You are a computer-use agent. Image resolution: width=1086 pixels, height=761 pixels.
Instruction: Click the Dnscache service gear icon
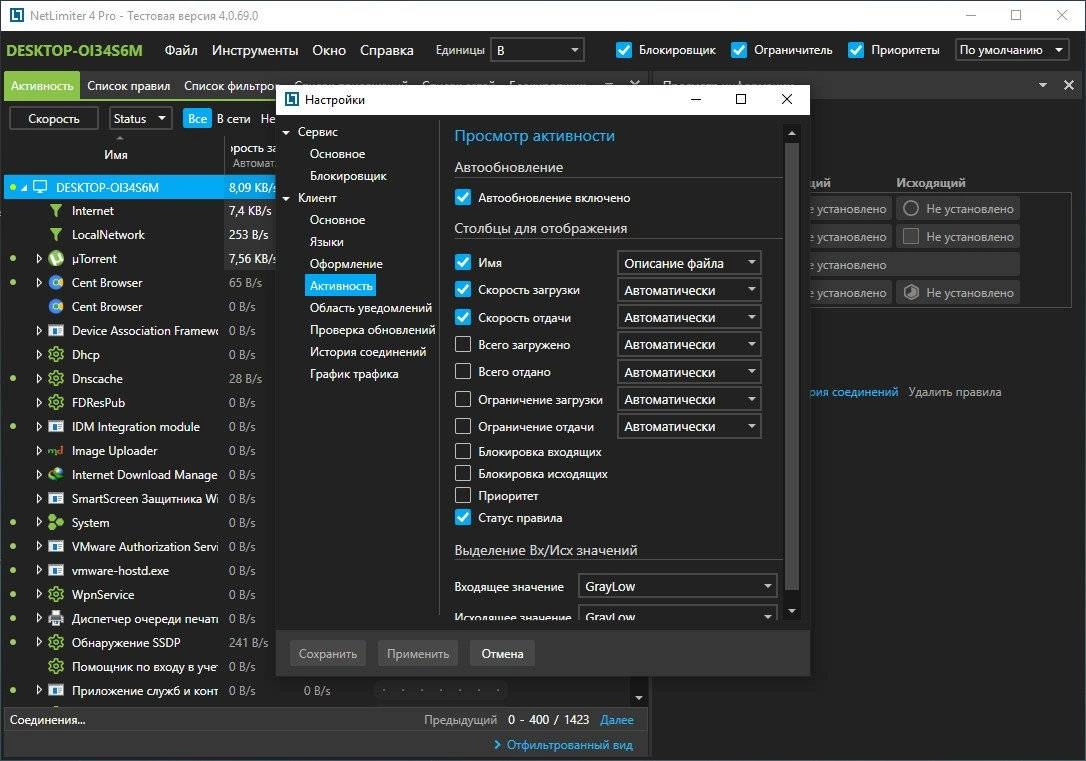56,379
